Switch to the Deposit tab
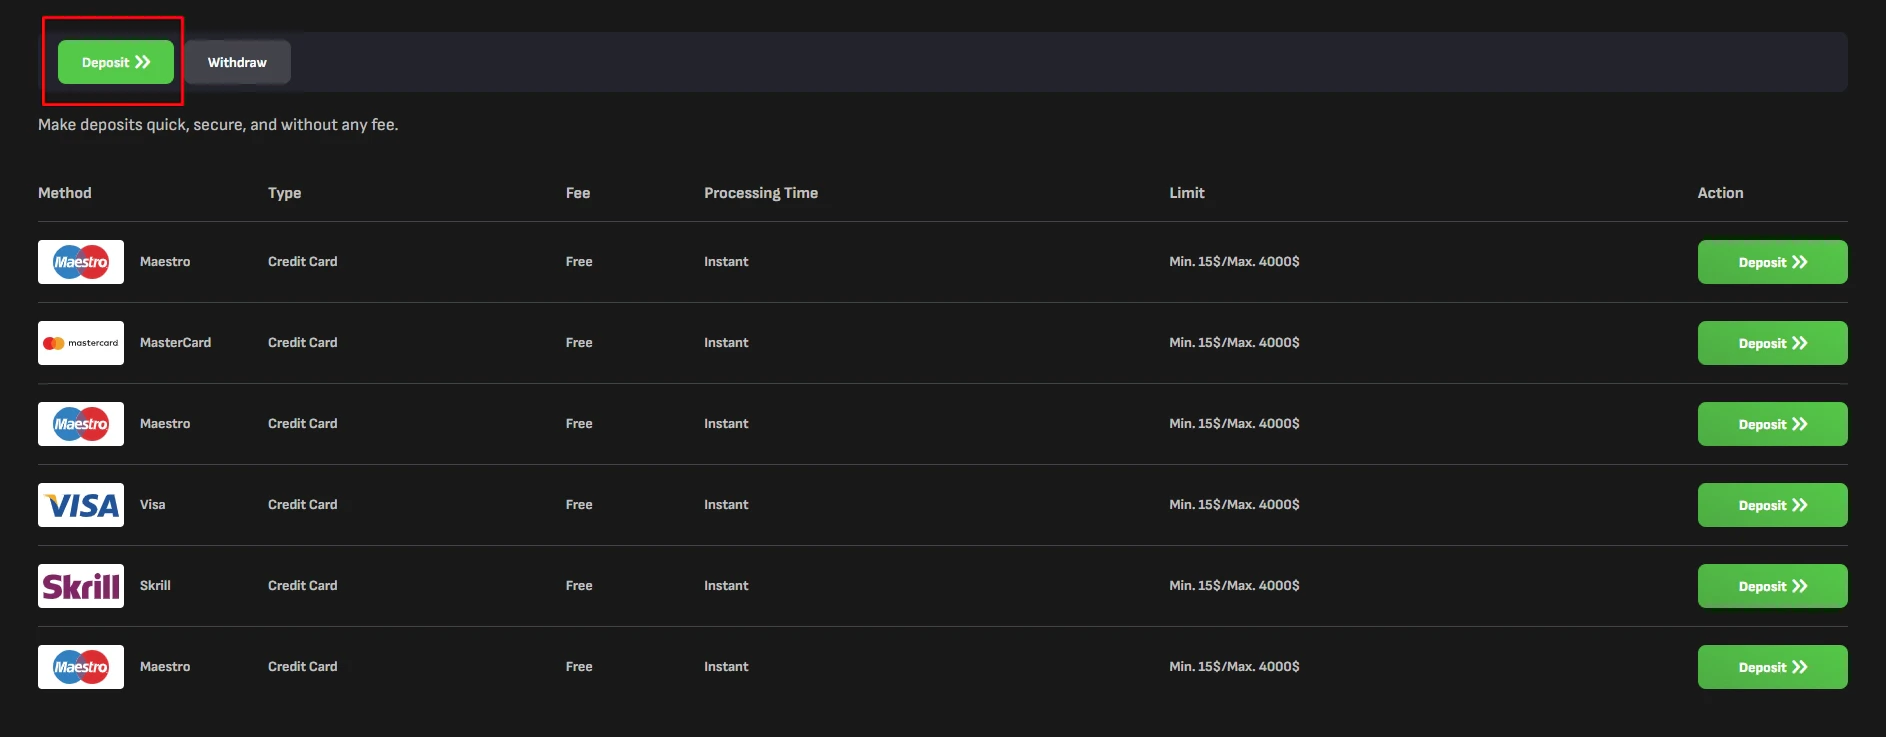This screenshot has width=1886, height=737. point(116,62)
